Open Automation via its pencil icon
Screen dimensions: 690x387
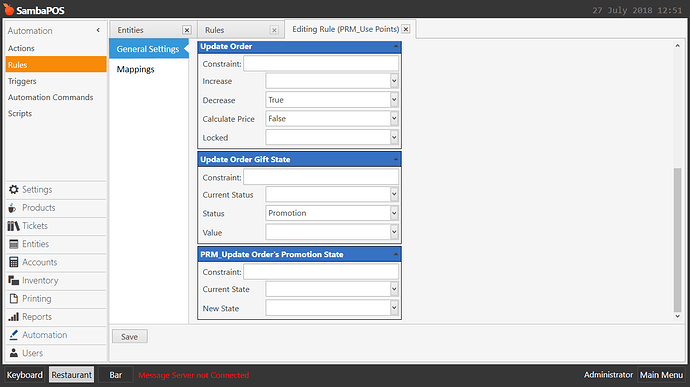(14, 335)
